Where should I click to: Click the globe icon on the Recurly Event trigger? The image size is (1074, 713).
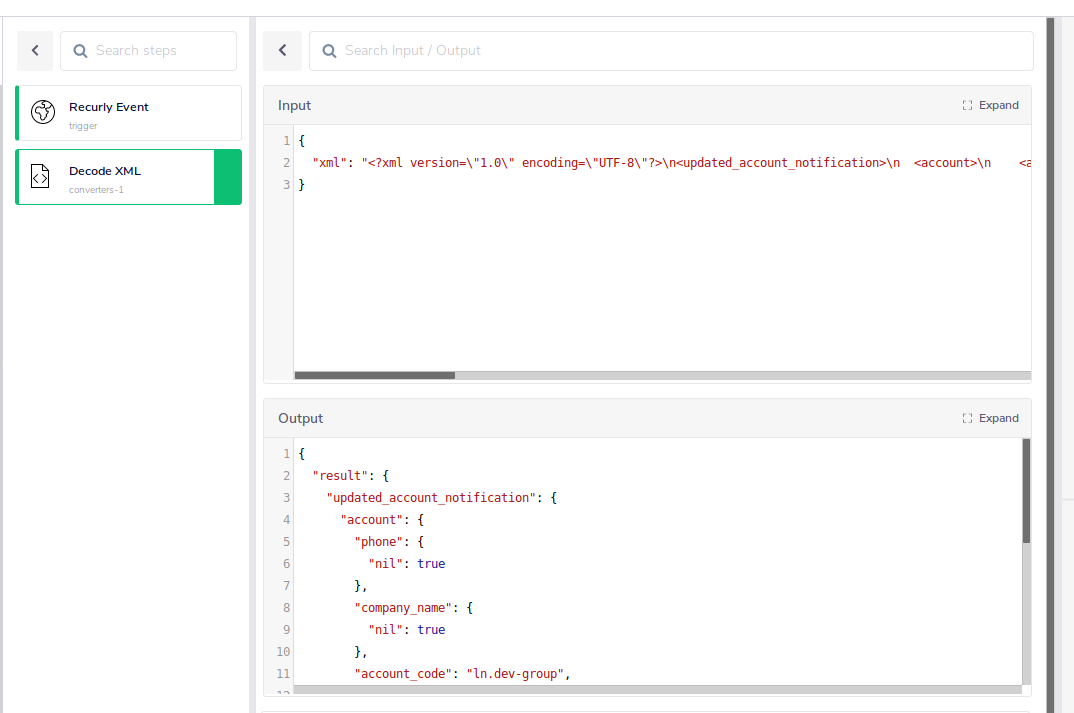43,112
